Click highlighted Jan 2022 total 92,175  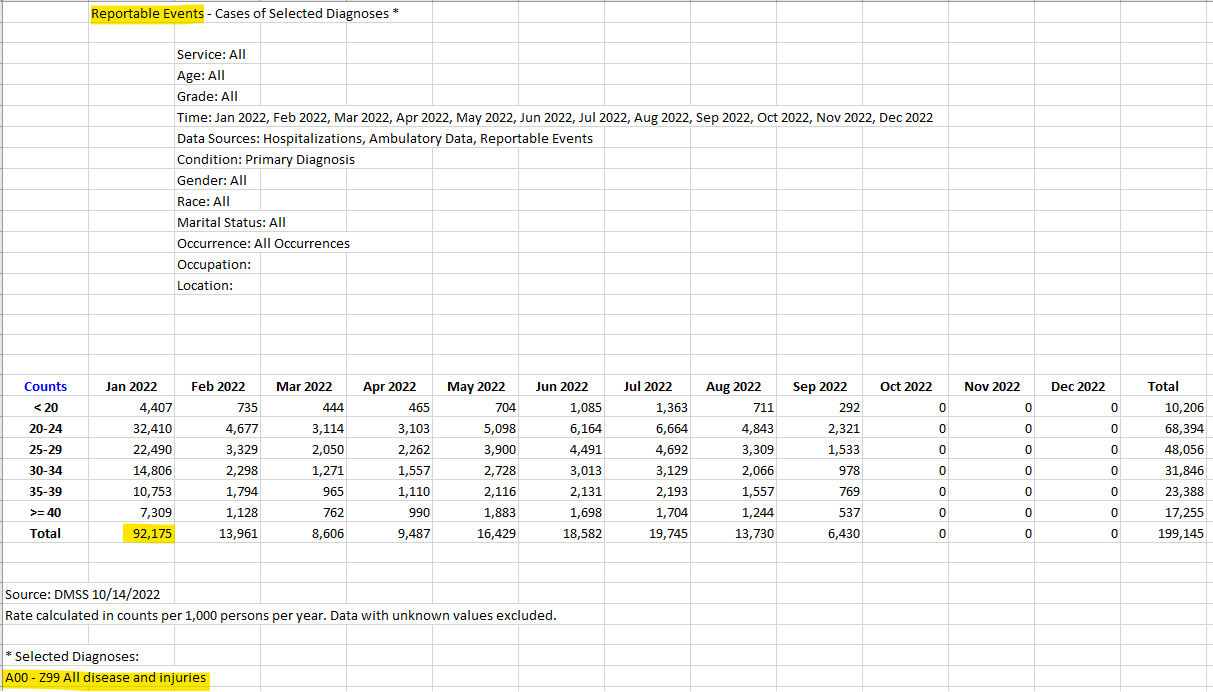[x=148, y=533]
